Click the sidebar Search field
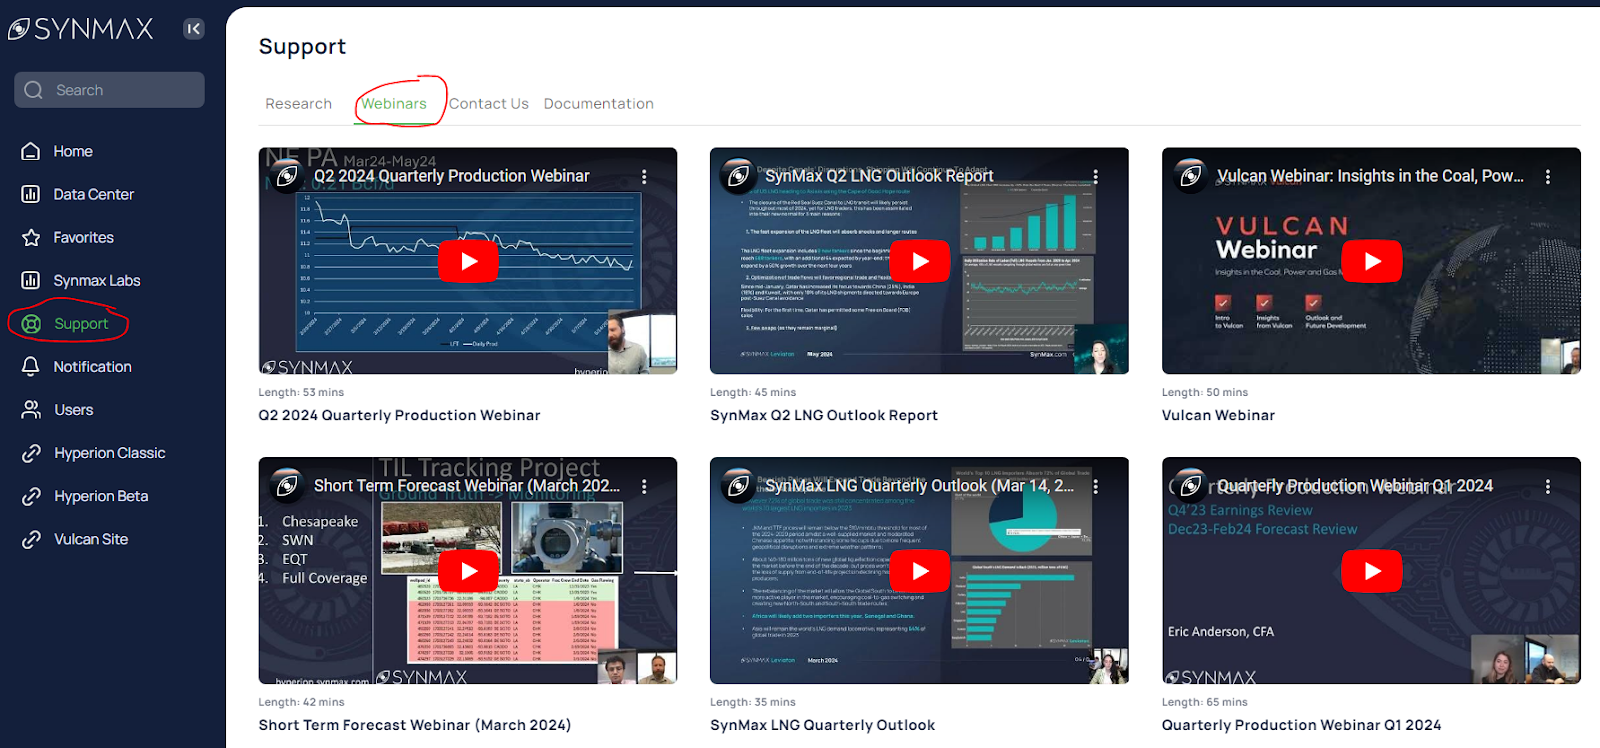 tap(110, 90)
